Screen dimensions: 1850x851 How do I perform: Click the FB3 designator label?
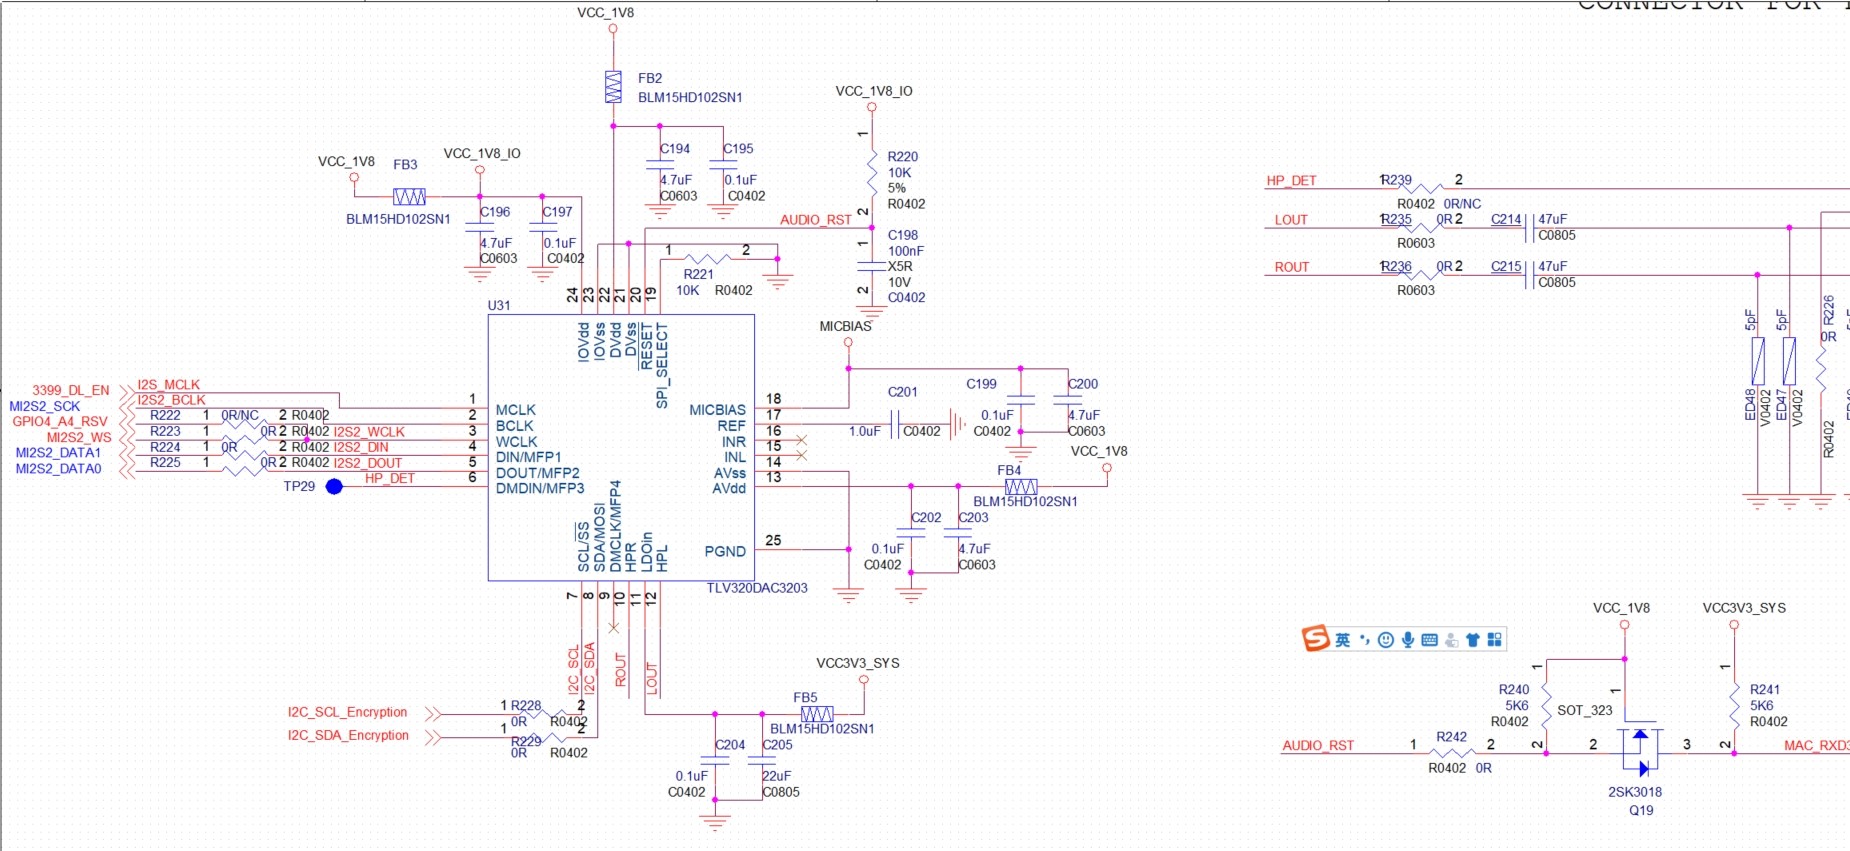tap(405, 164)
